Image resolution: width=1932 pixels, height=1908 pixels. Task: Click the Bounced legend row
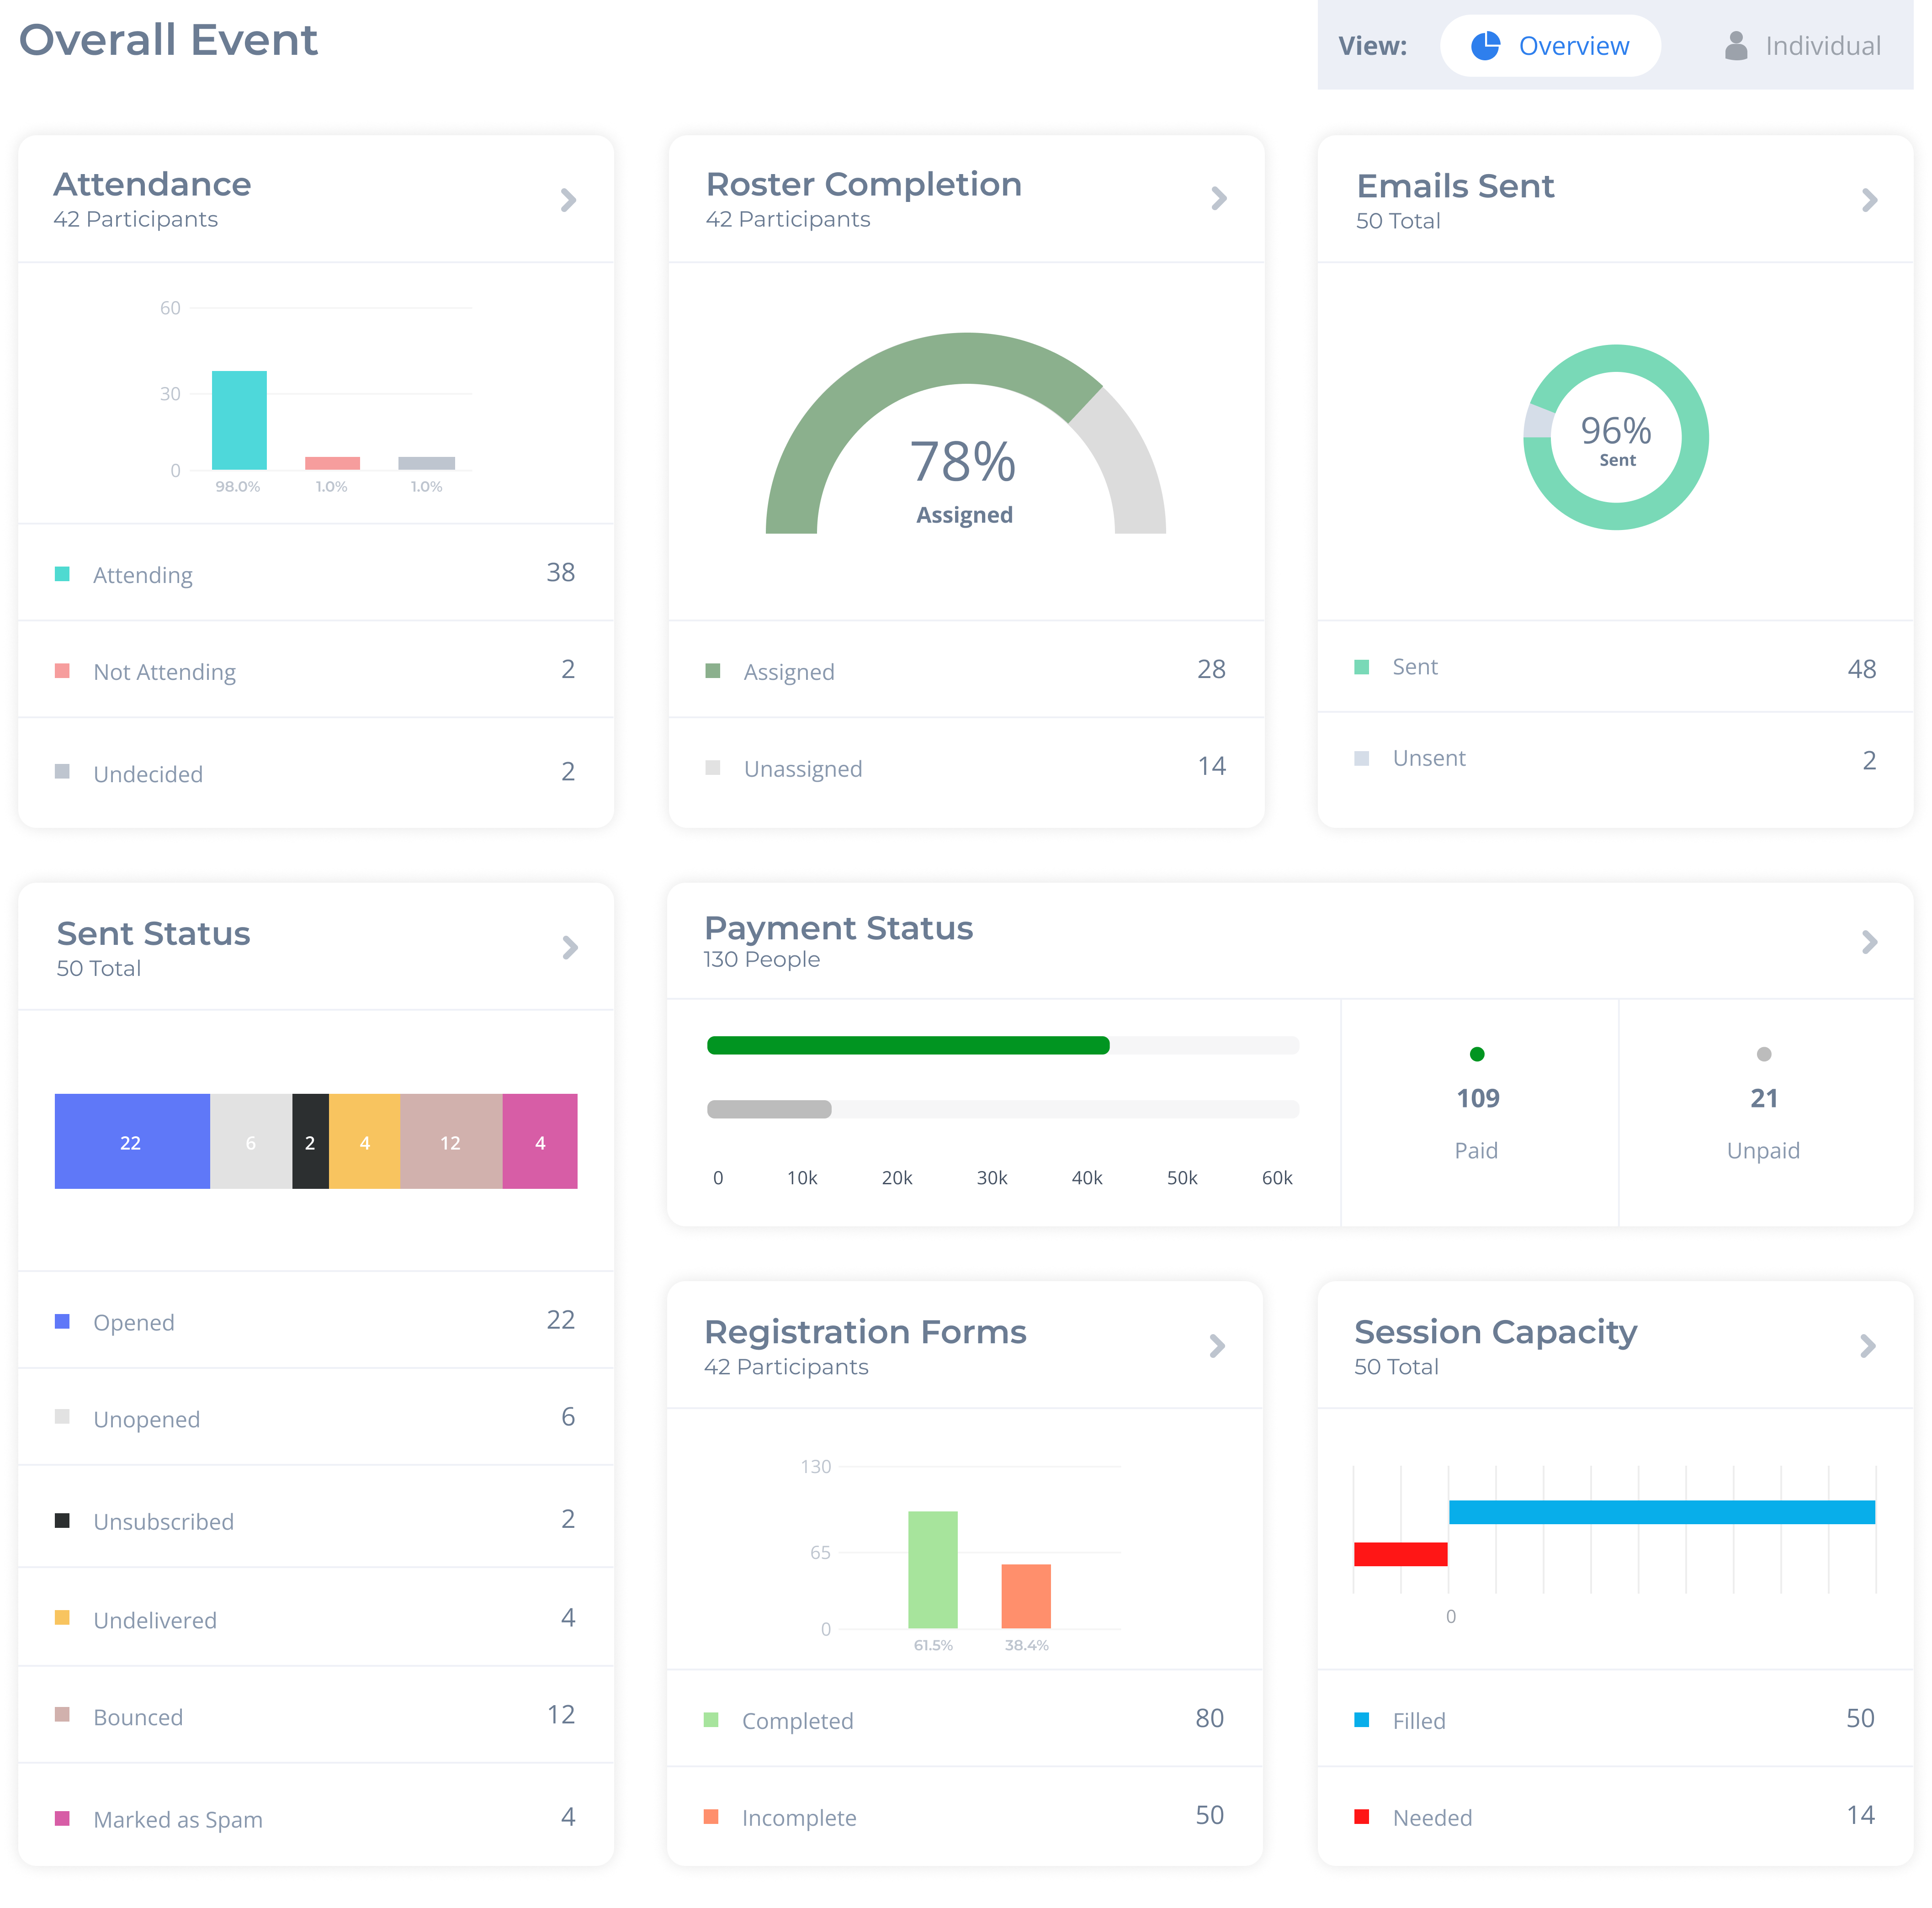point(138,1717)
